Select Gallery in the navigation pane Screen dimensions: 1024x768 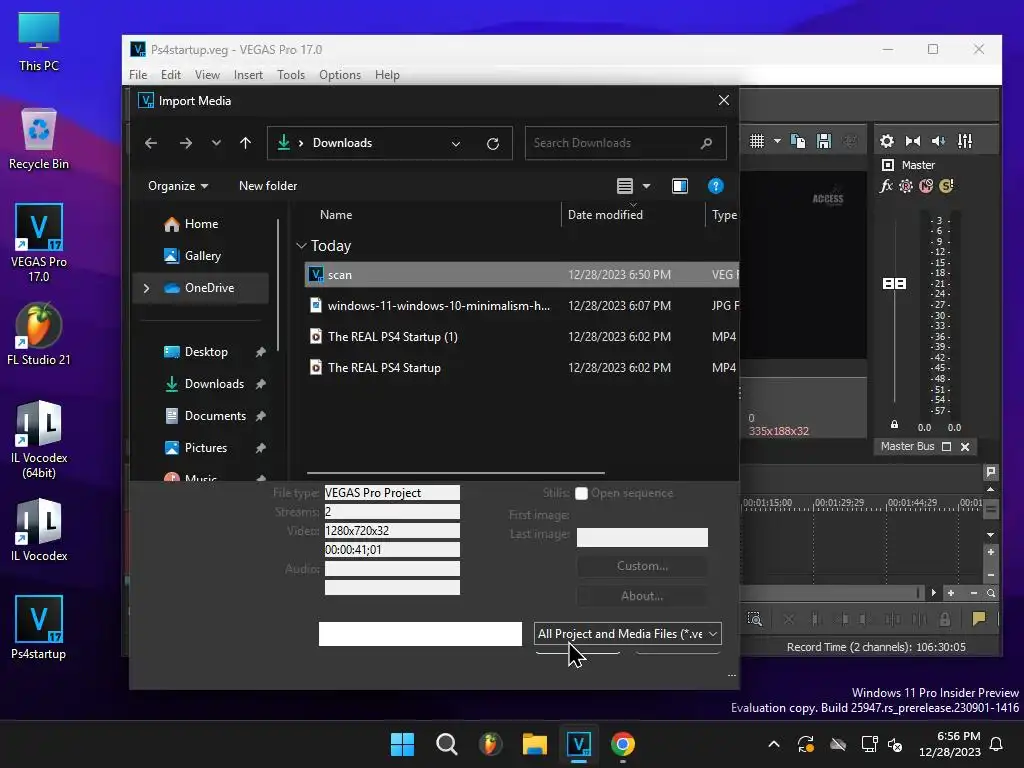(200, 256)
